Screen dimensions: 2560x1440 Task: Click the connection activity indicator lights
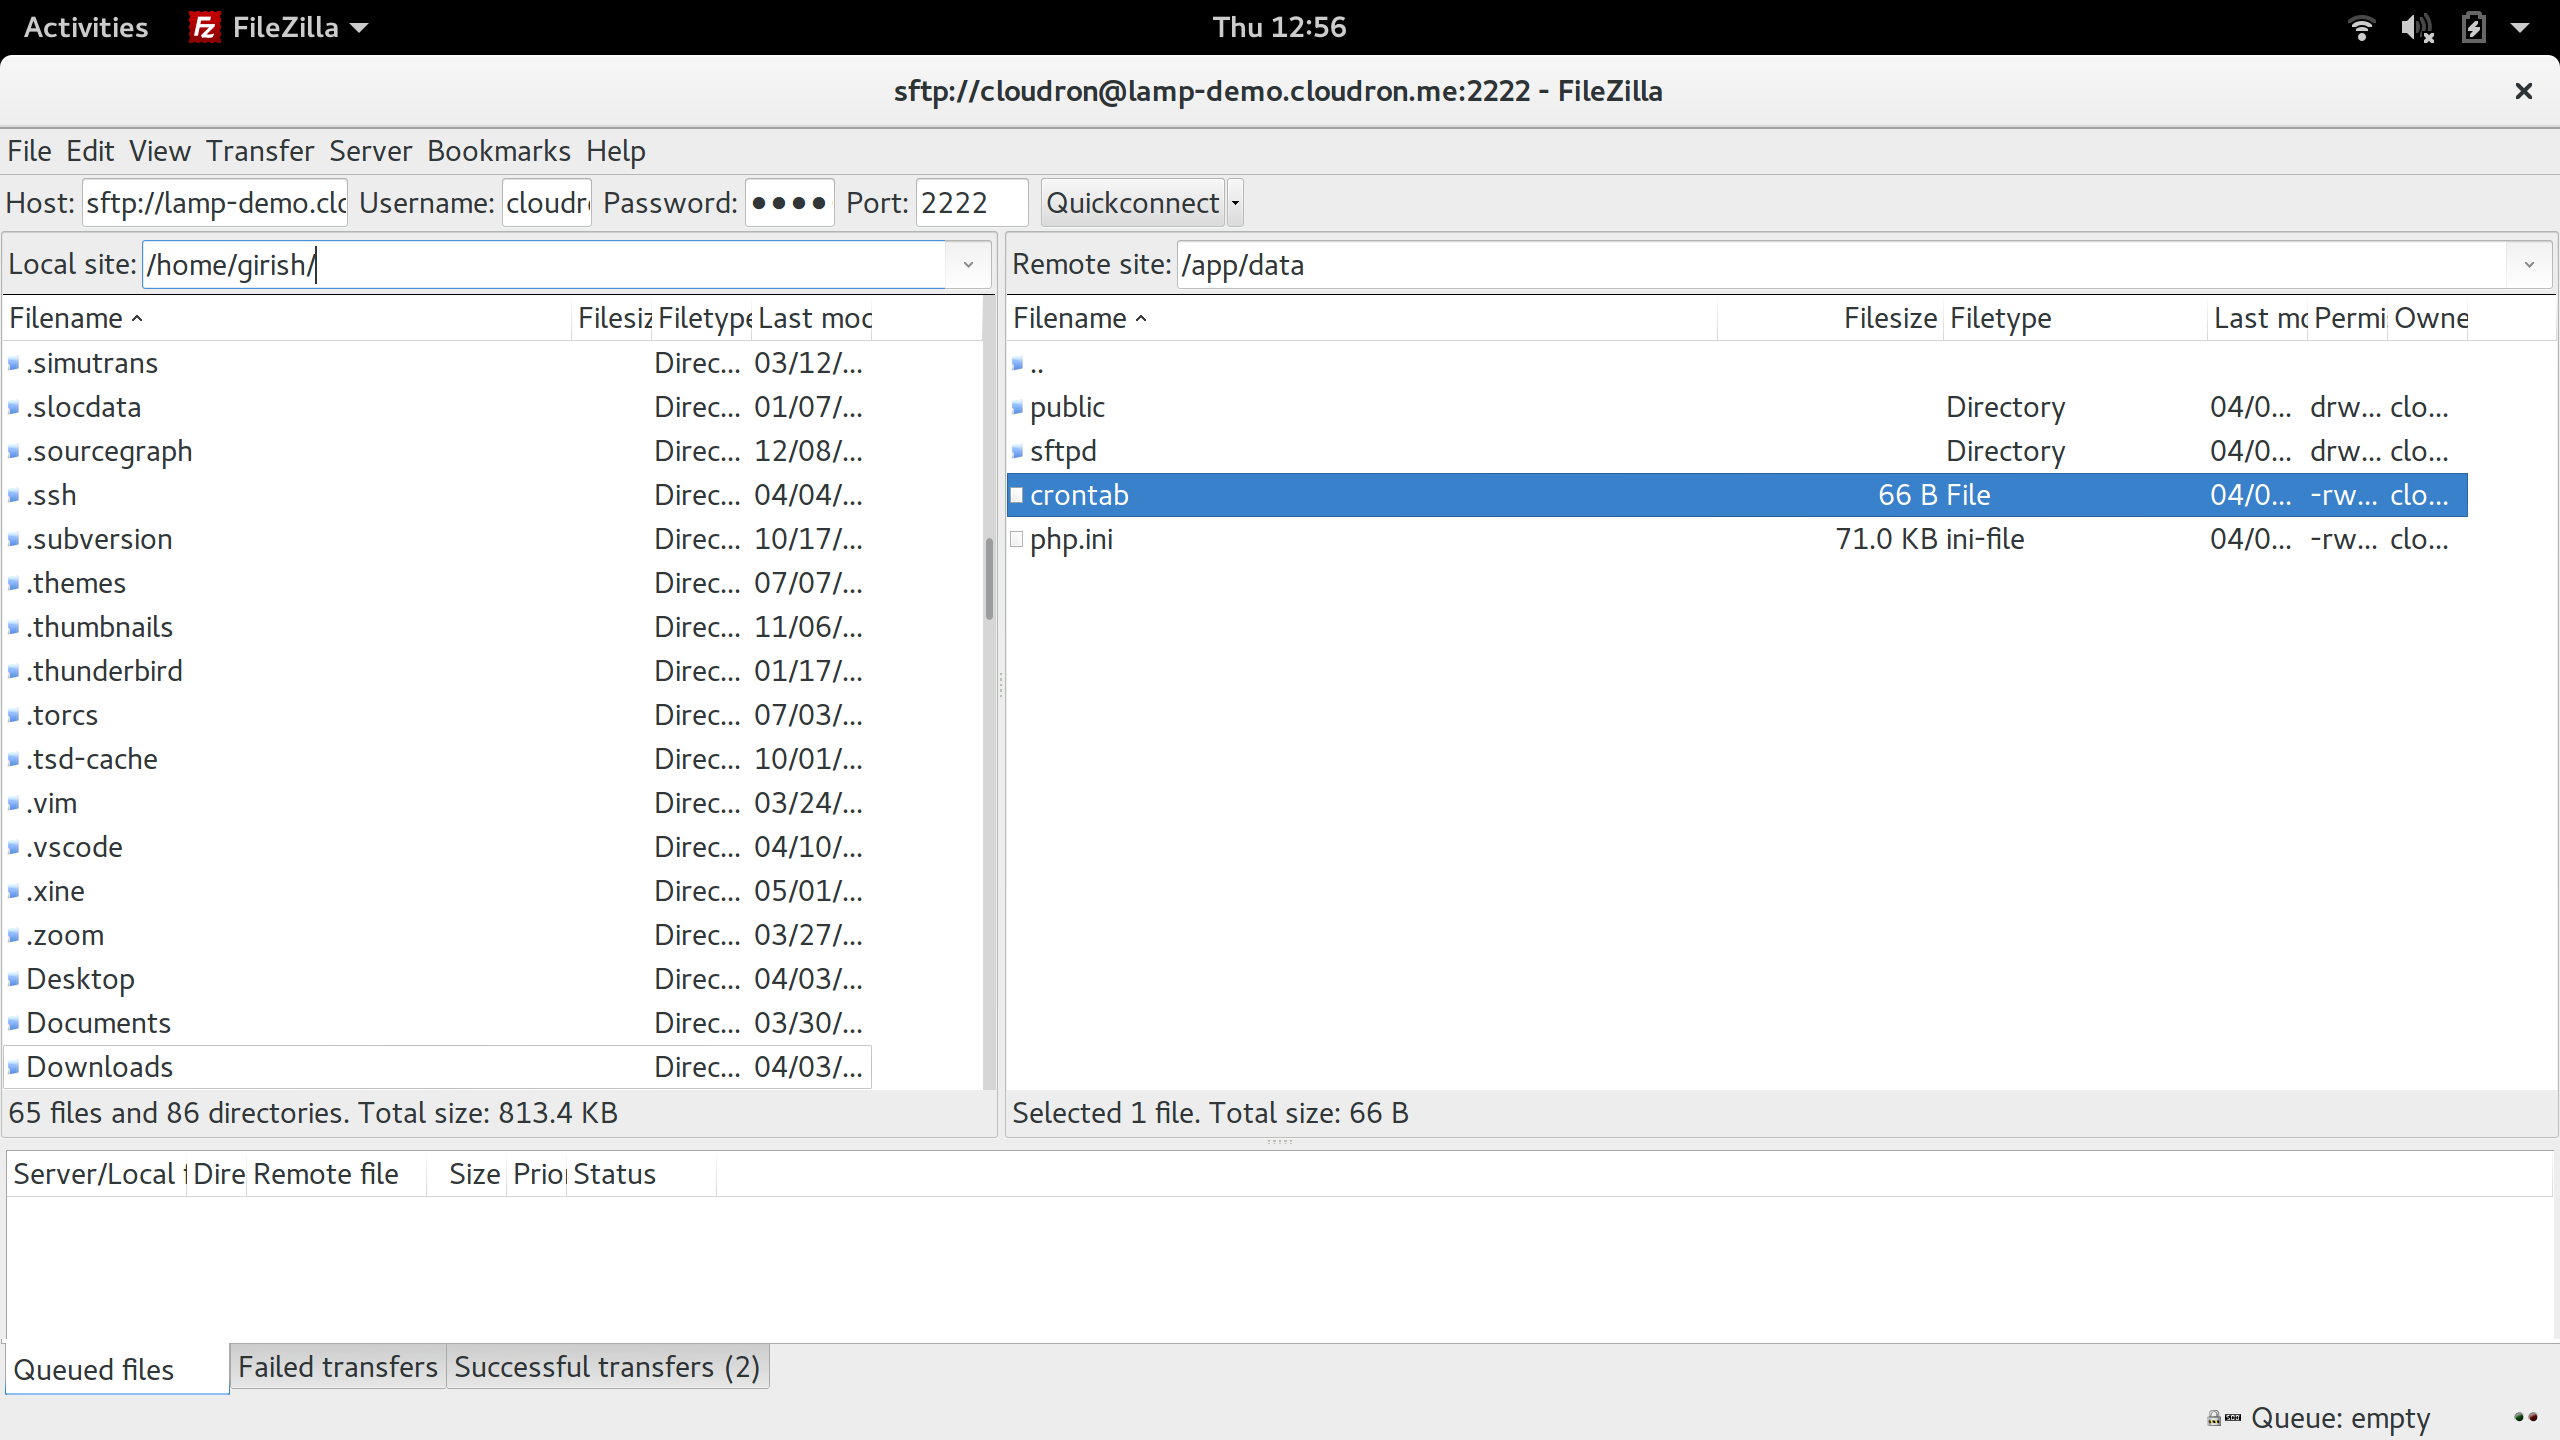pos(2526,1417)
